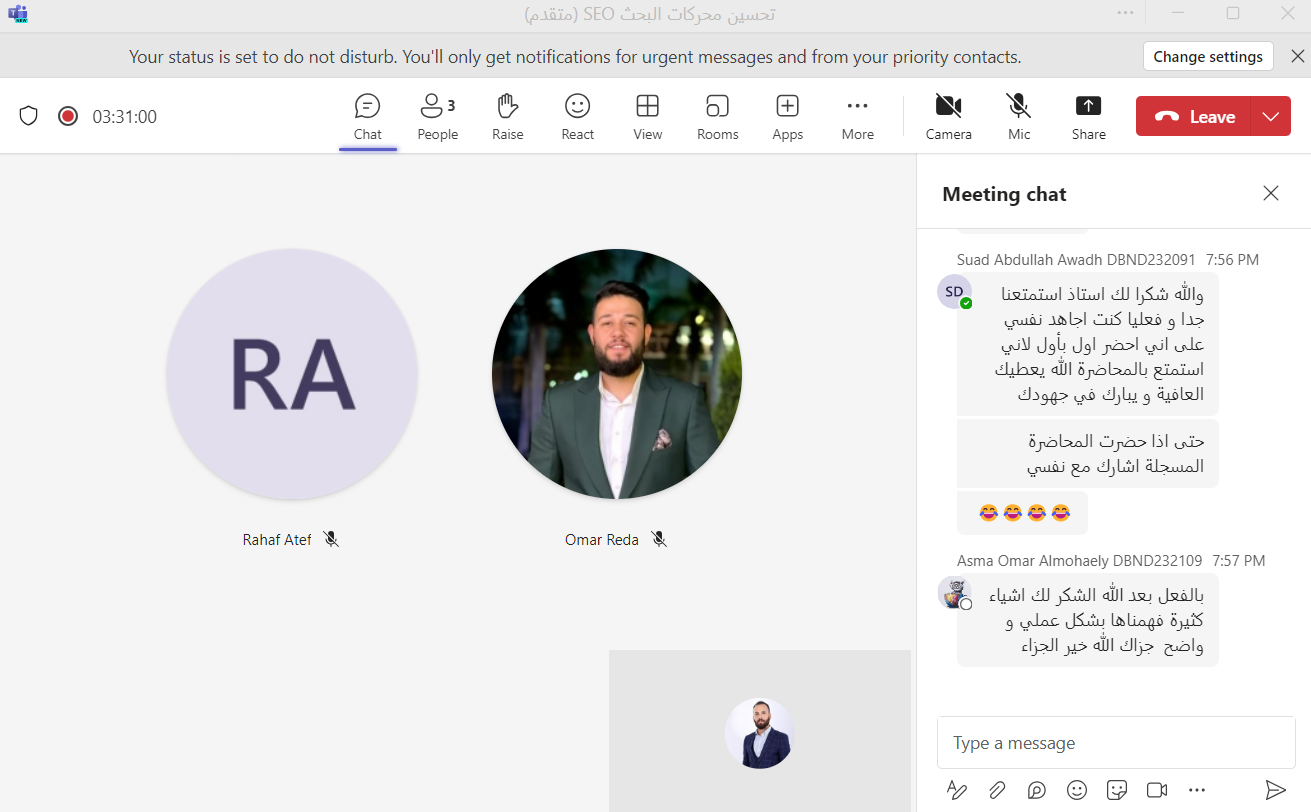Open more compose options ellipsis

[1197, 790]
